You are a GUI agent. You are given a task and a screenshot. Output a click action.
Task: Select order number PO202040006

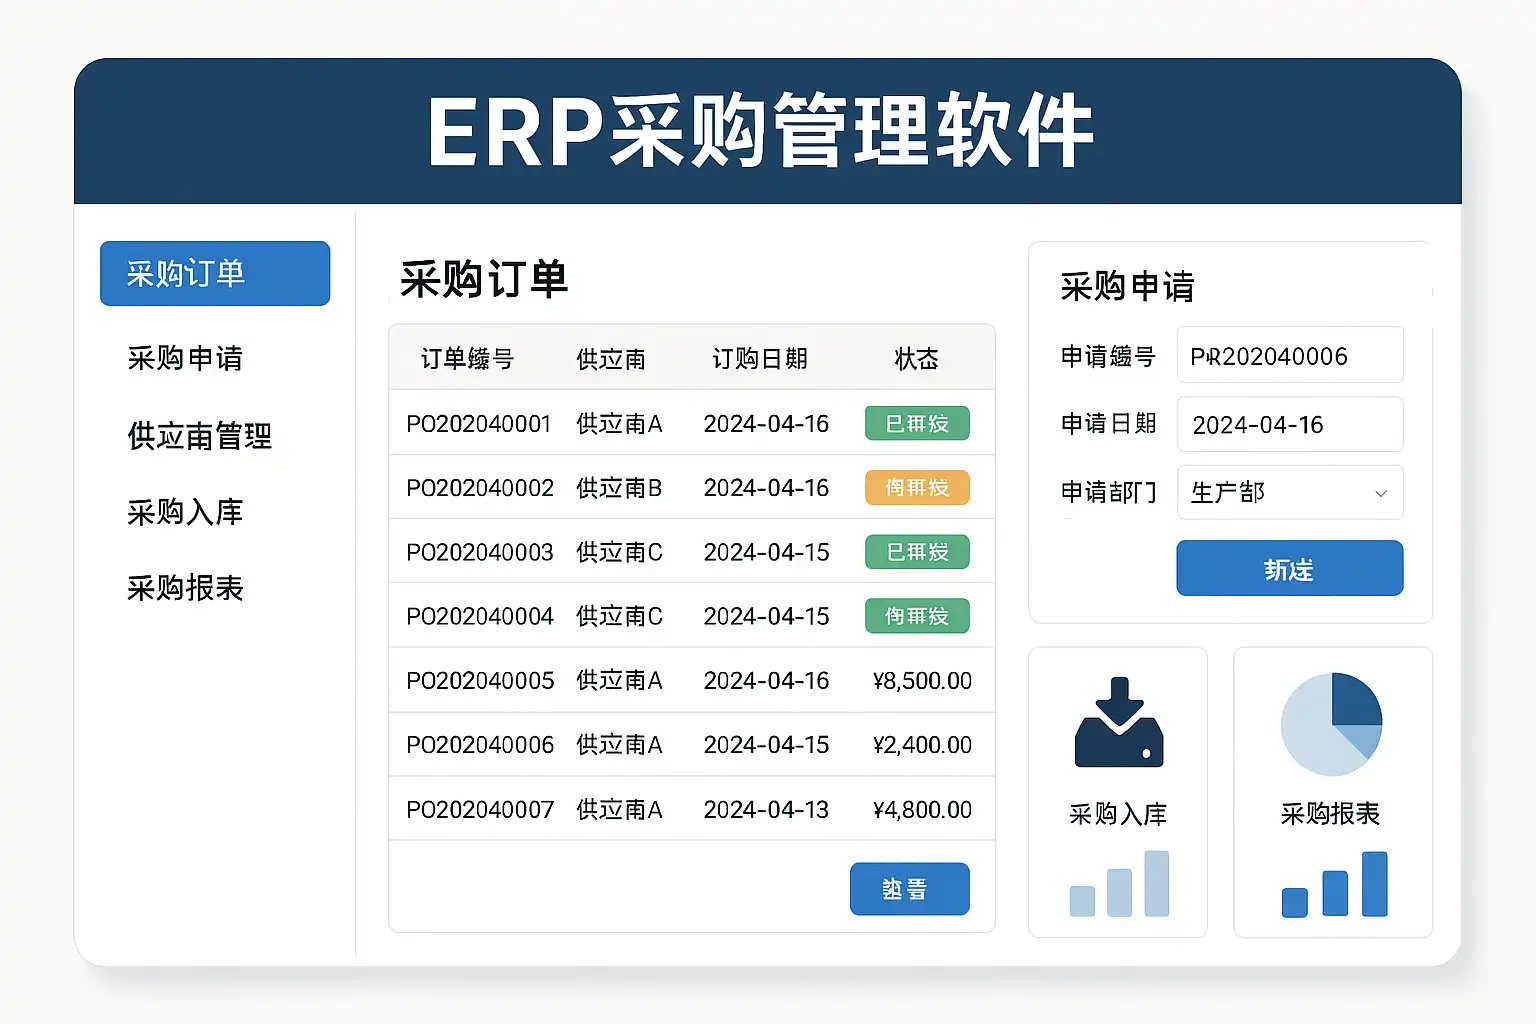coord(480,745)
